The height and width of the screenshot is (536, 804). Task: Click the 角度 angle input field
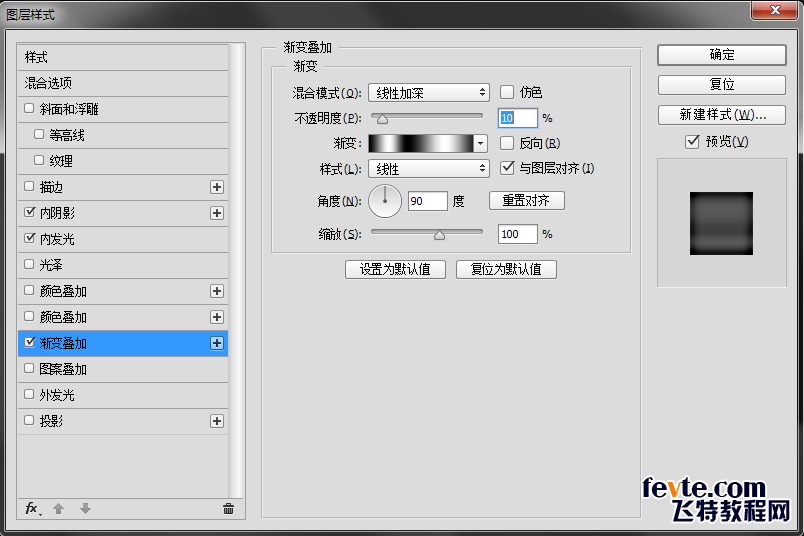pyautogui.click(x=427, y=201)
